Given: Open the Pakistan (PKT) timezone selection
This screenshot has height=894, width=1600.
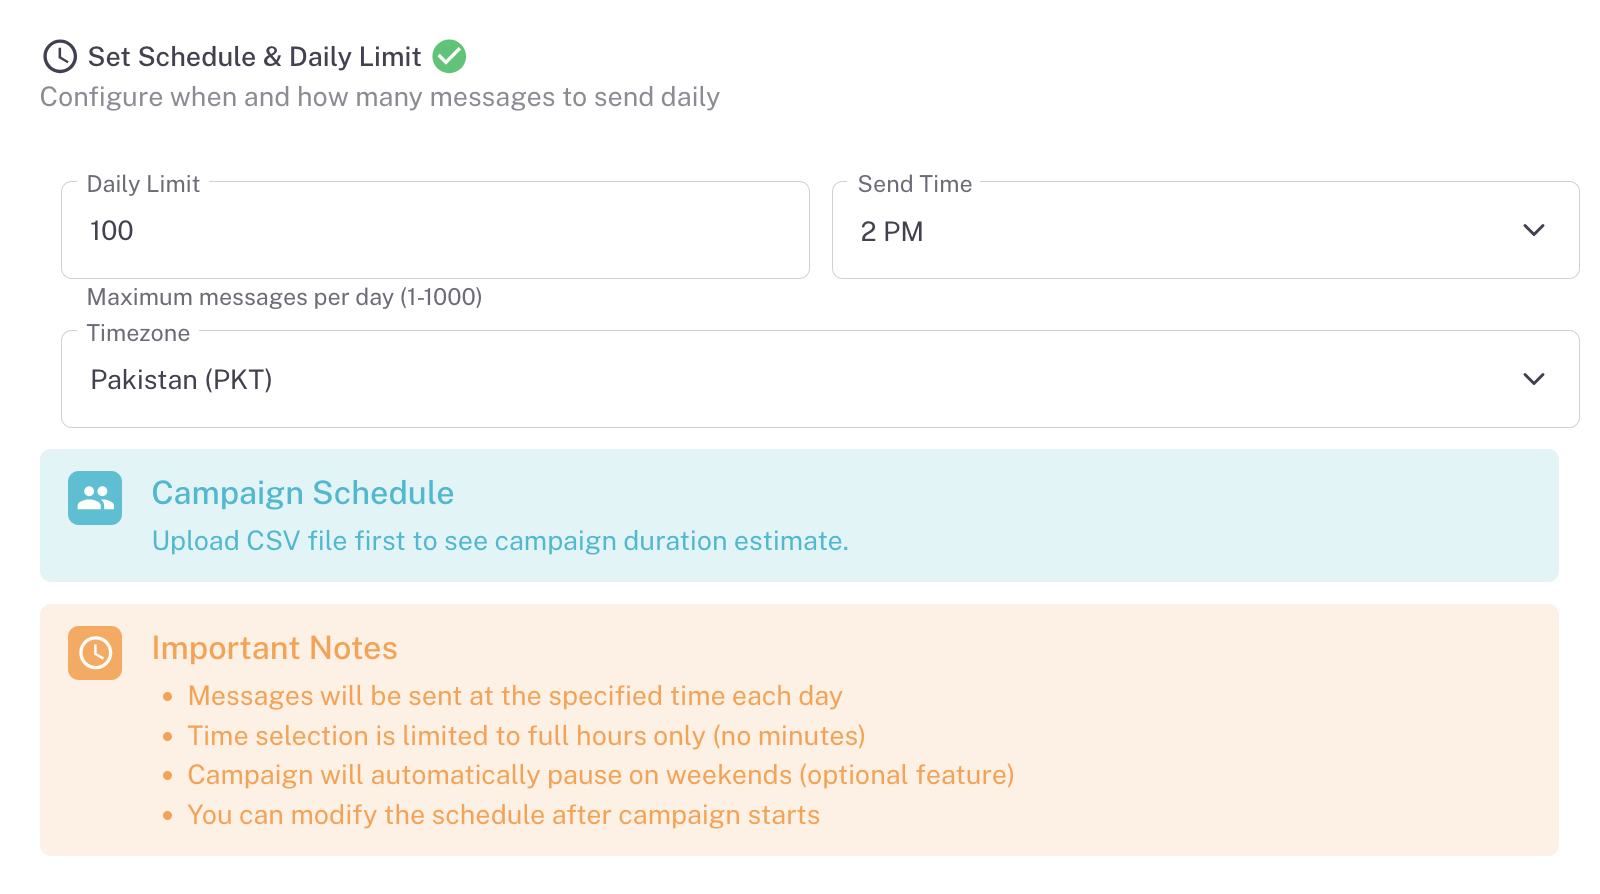Looking at the screenshot, I should click(182, 380).
